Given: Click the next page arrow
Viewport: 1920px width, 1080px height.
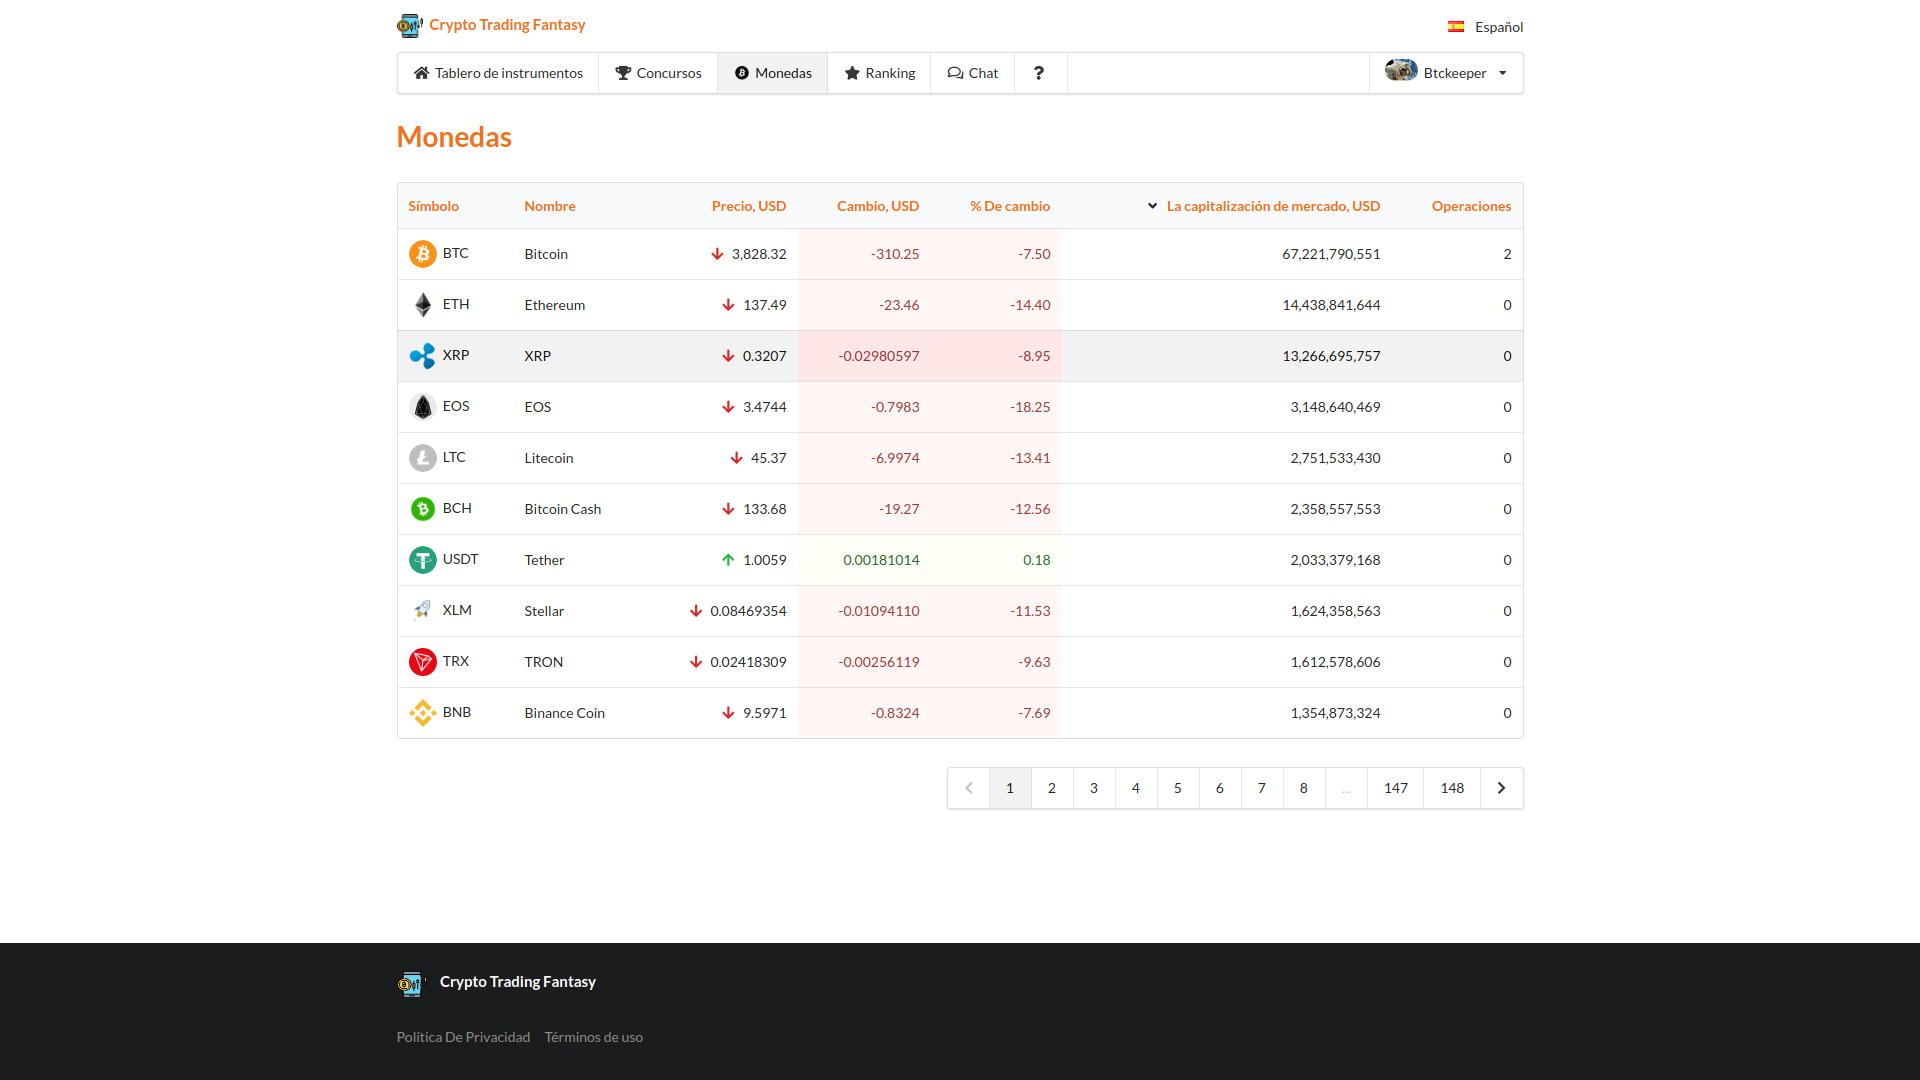Looking at the screenshot, I should pyautogui.click(x=1501, y=788).
